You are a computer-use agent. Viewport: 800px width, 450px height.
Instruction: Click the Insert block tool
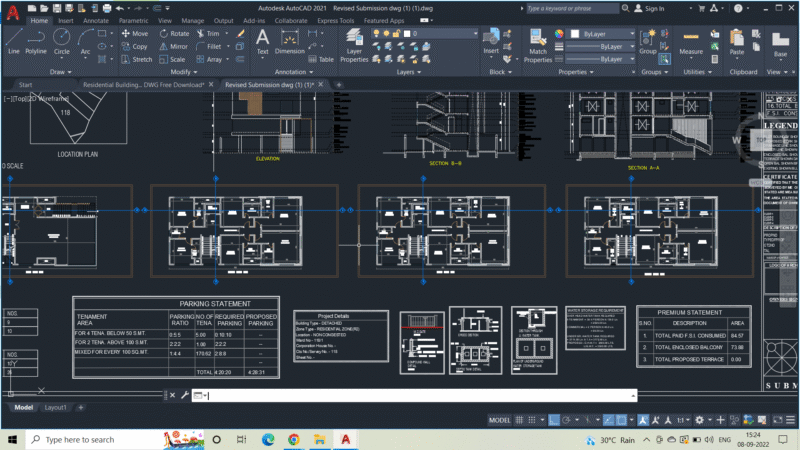point(491,41)
